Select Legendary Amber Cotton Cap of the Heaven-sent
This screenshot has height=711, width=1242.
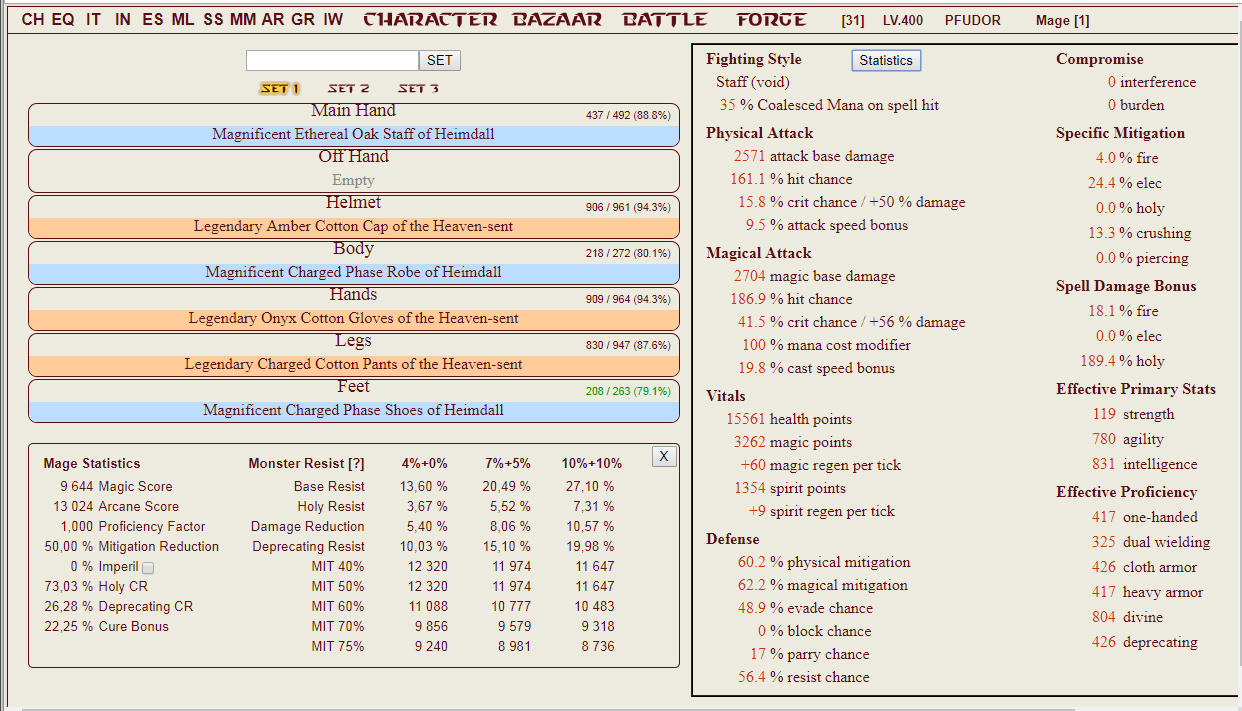pos(354,226)
